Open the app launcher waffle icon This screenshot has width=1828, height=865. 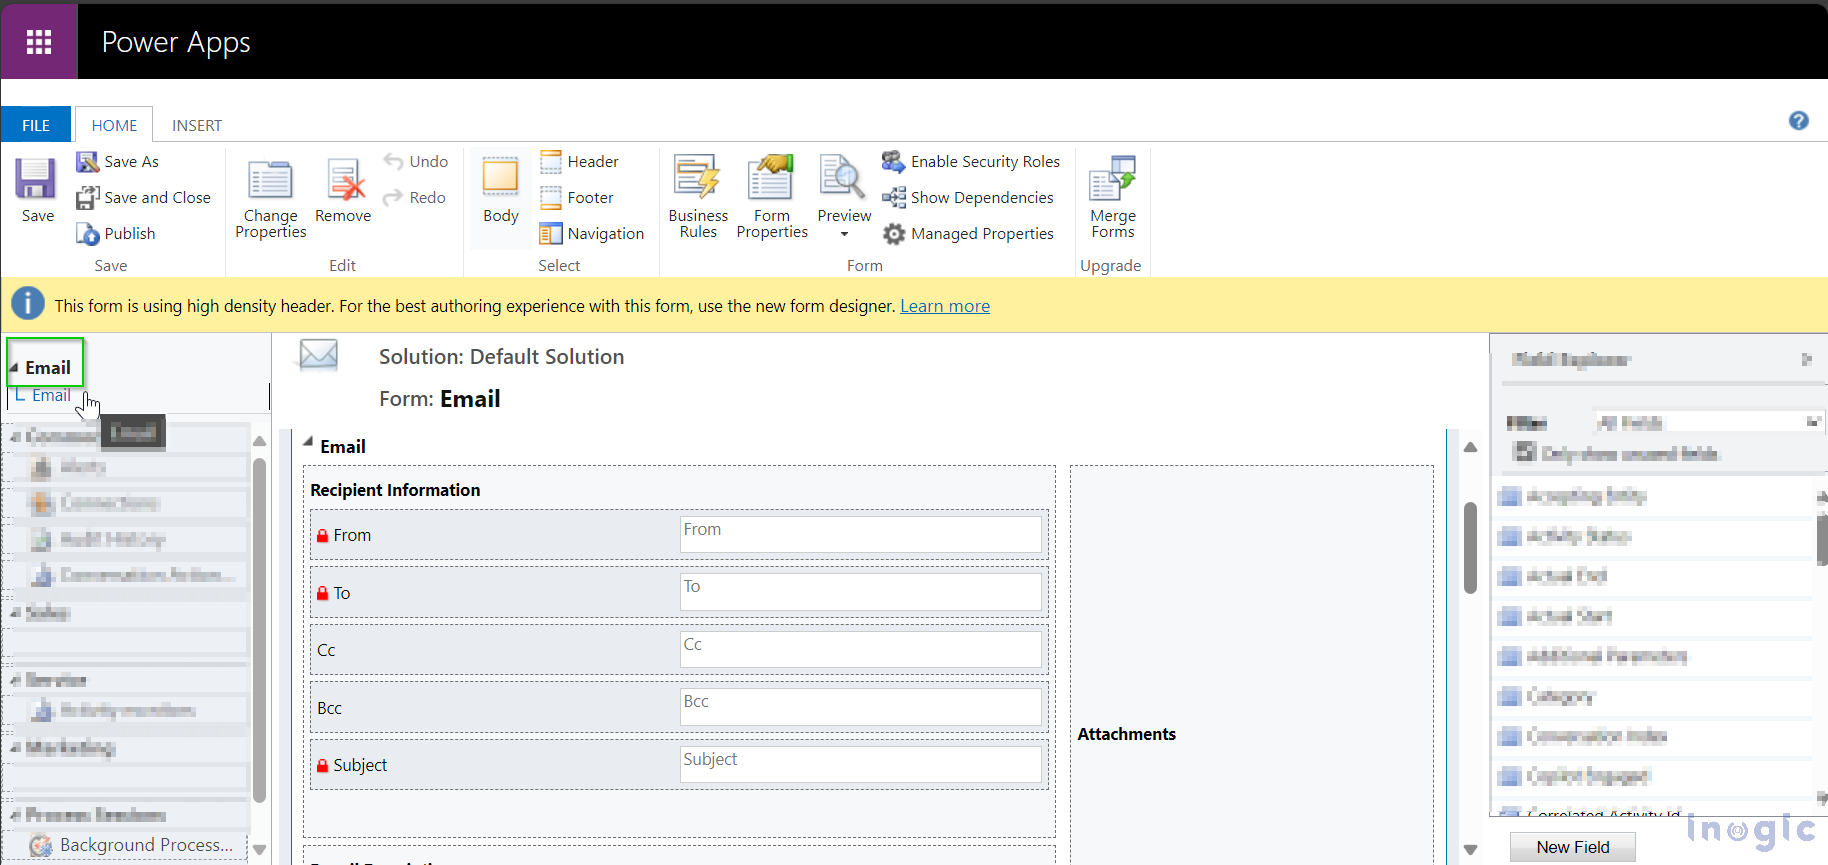(x=39, y=42)
